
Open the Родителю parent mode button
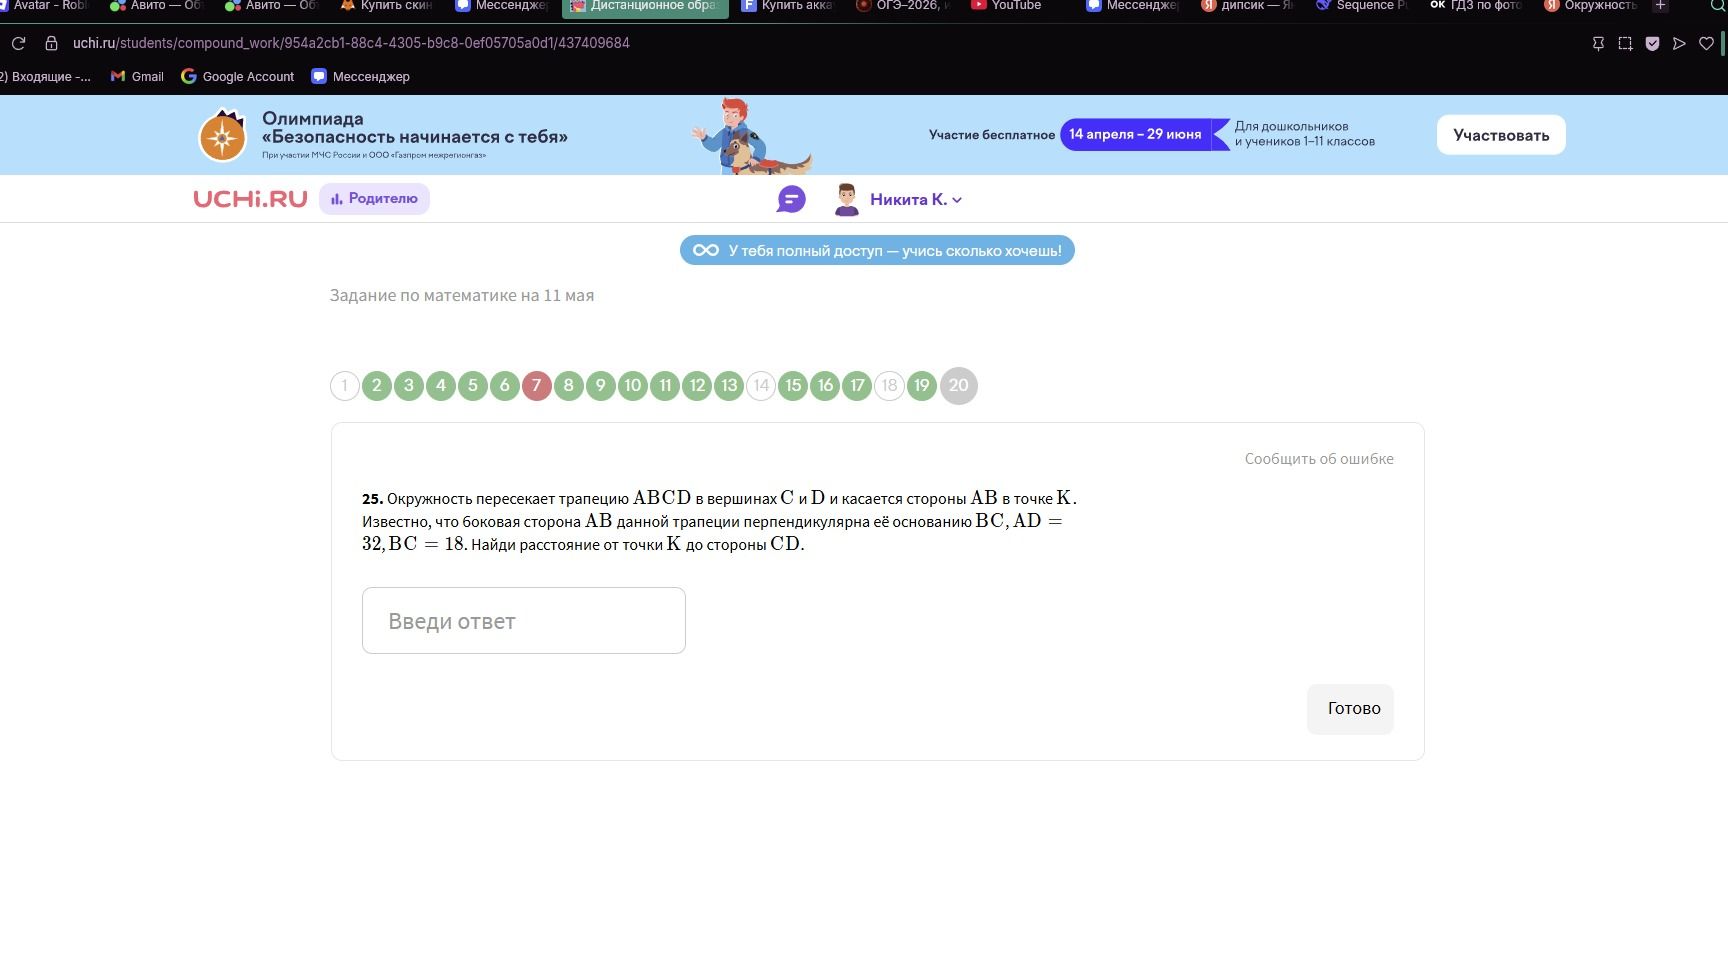374,199
